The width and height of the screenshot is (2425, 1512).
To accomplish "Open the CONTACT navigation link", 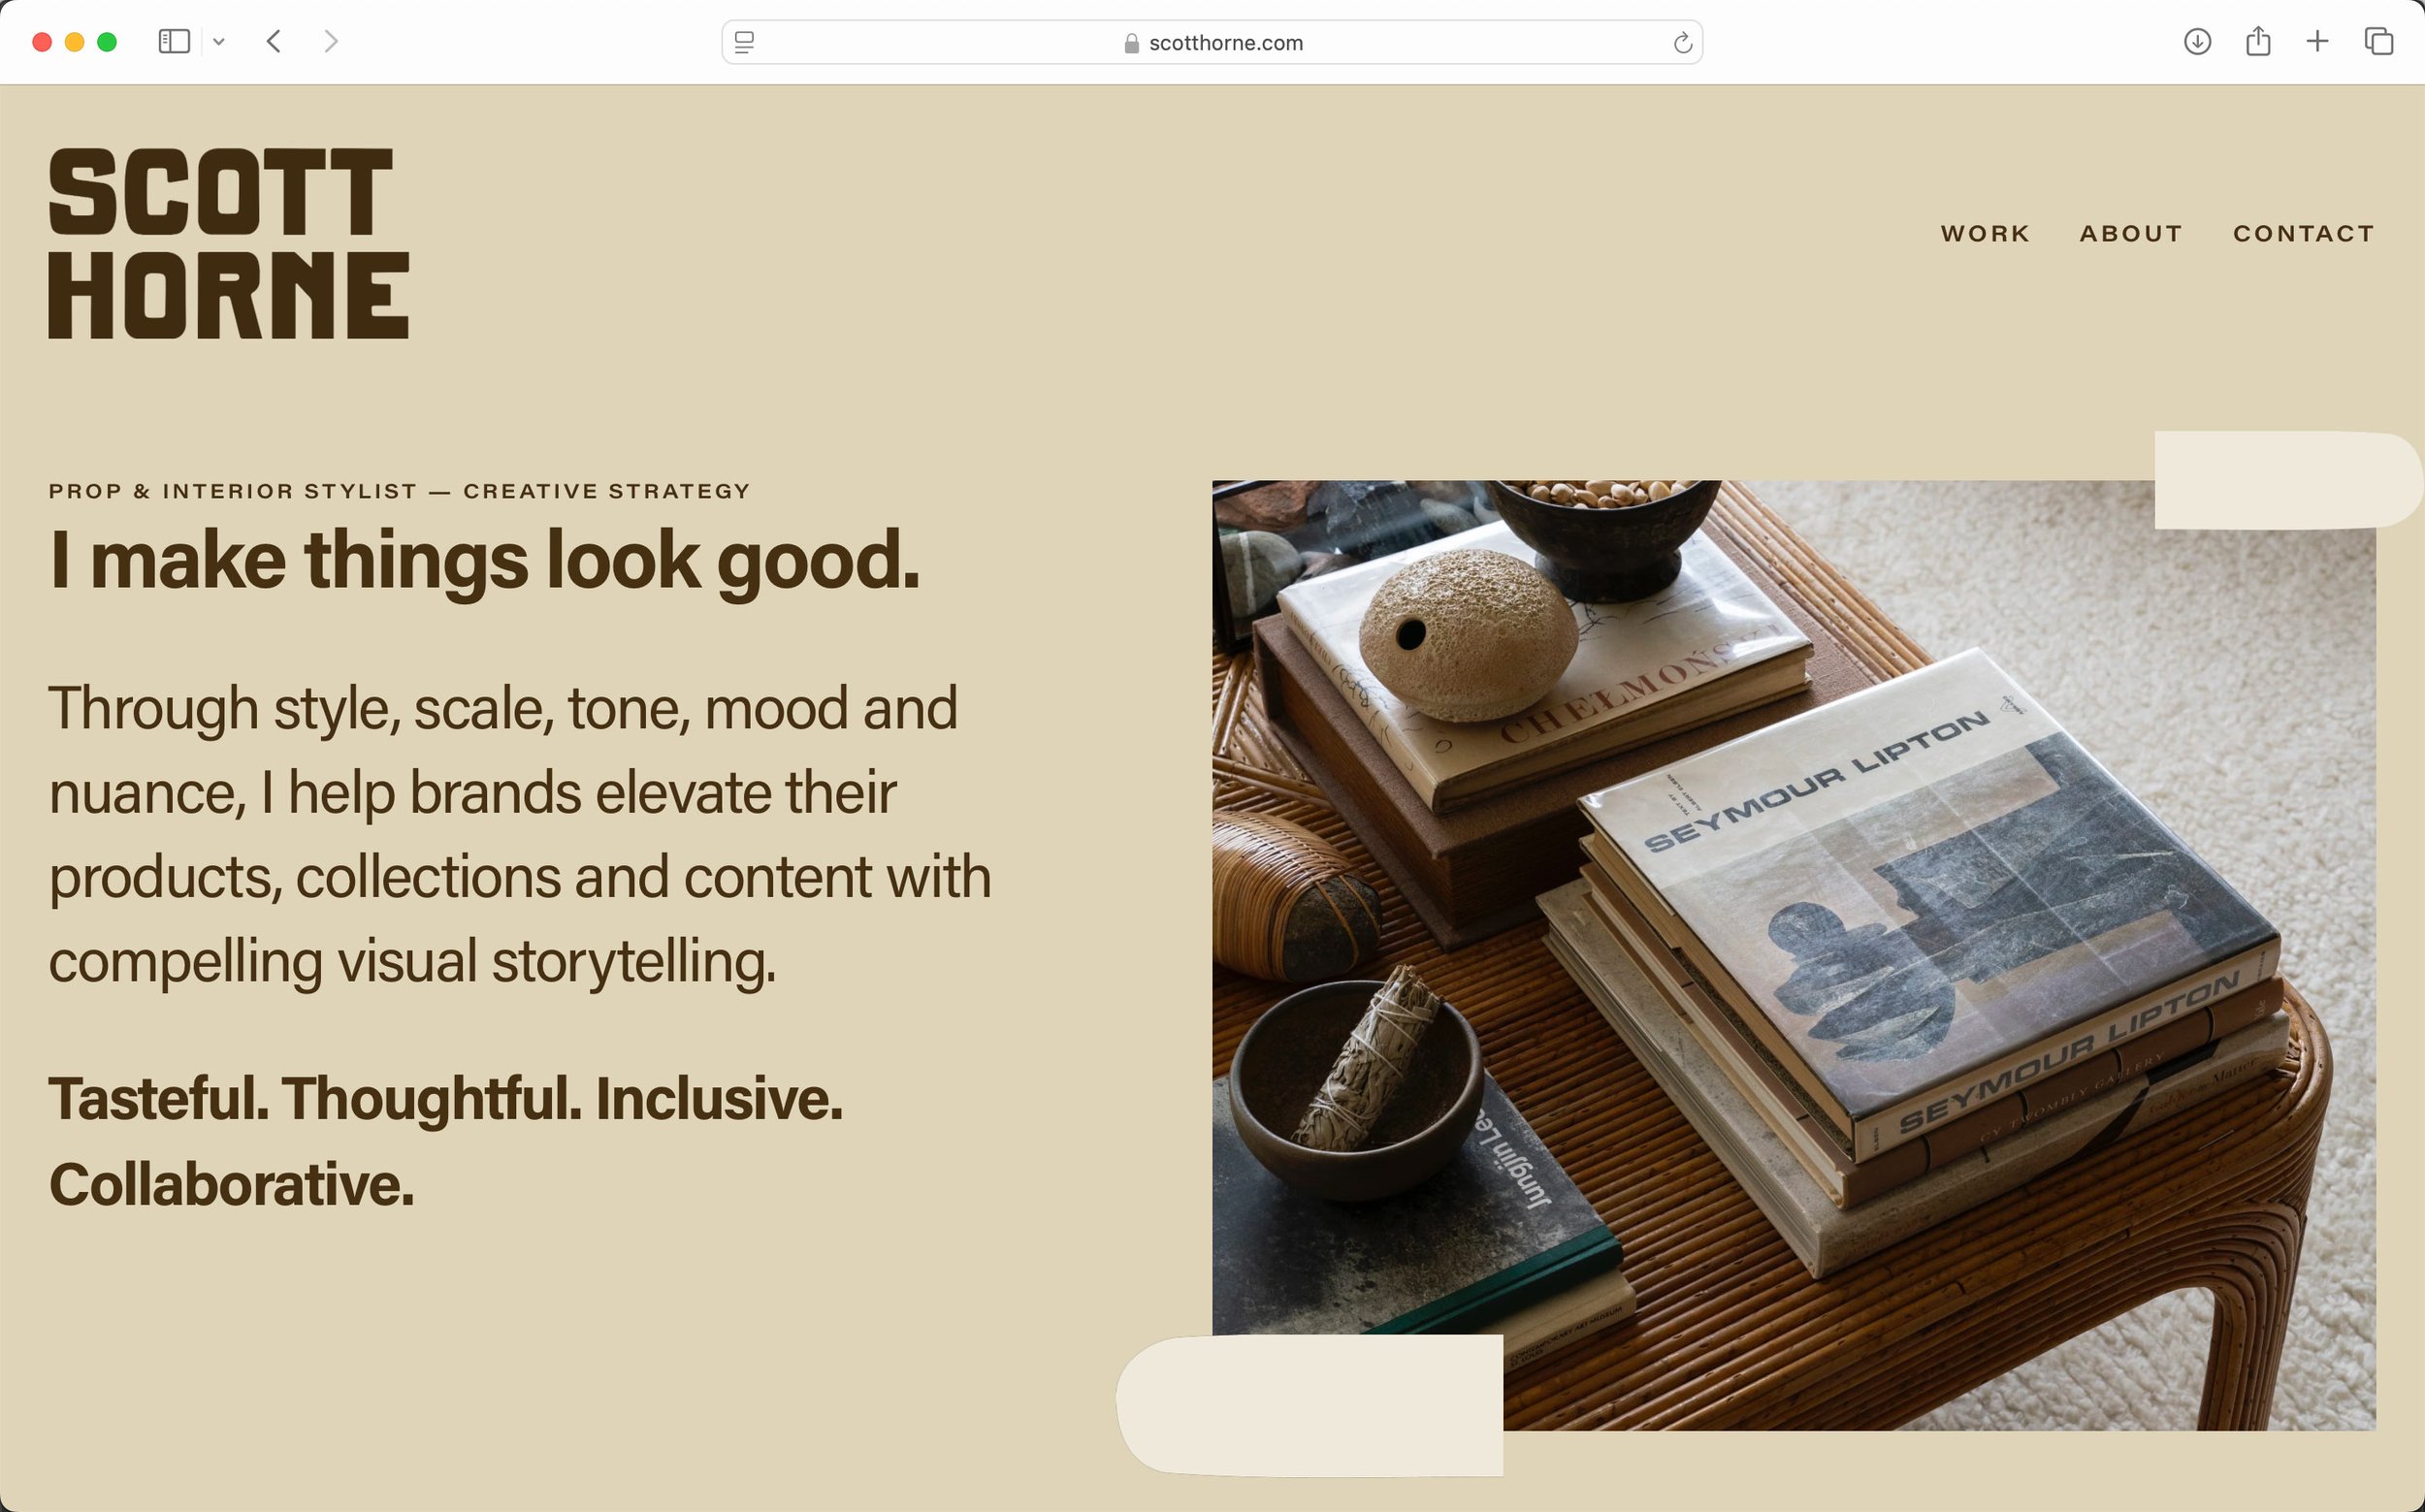I will [x=2304, y=233].
